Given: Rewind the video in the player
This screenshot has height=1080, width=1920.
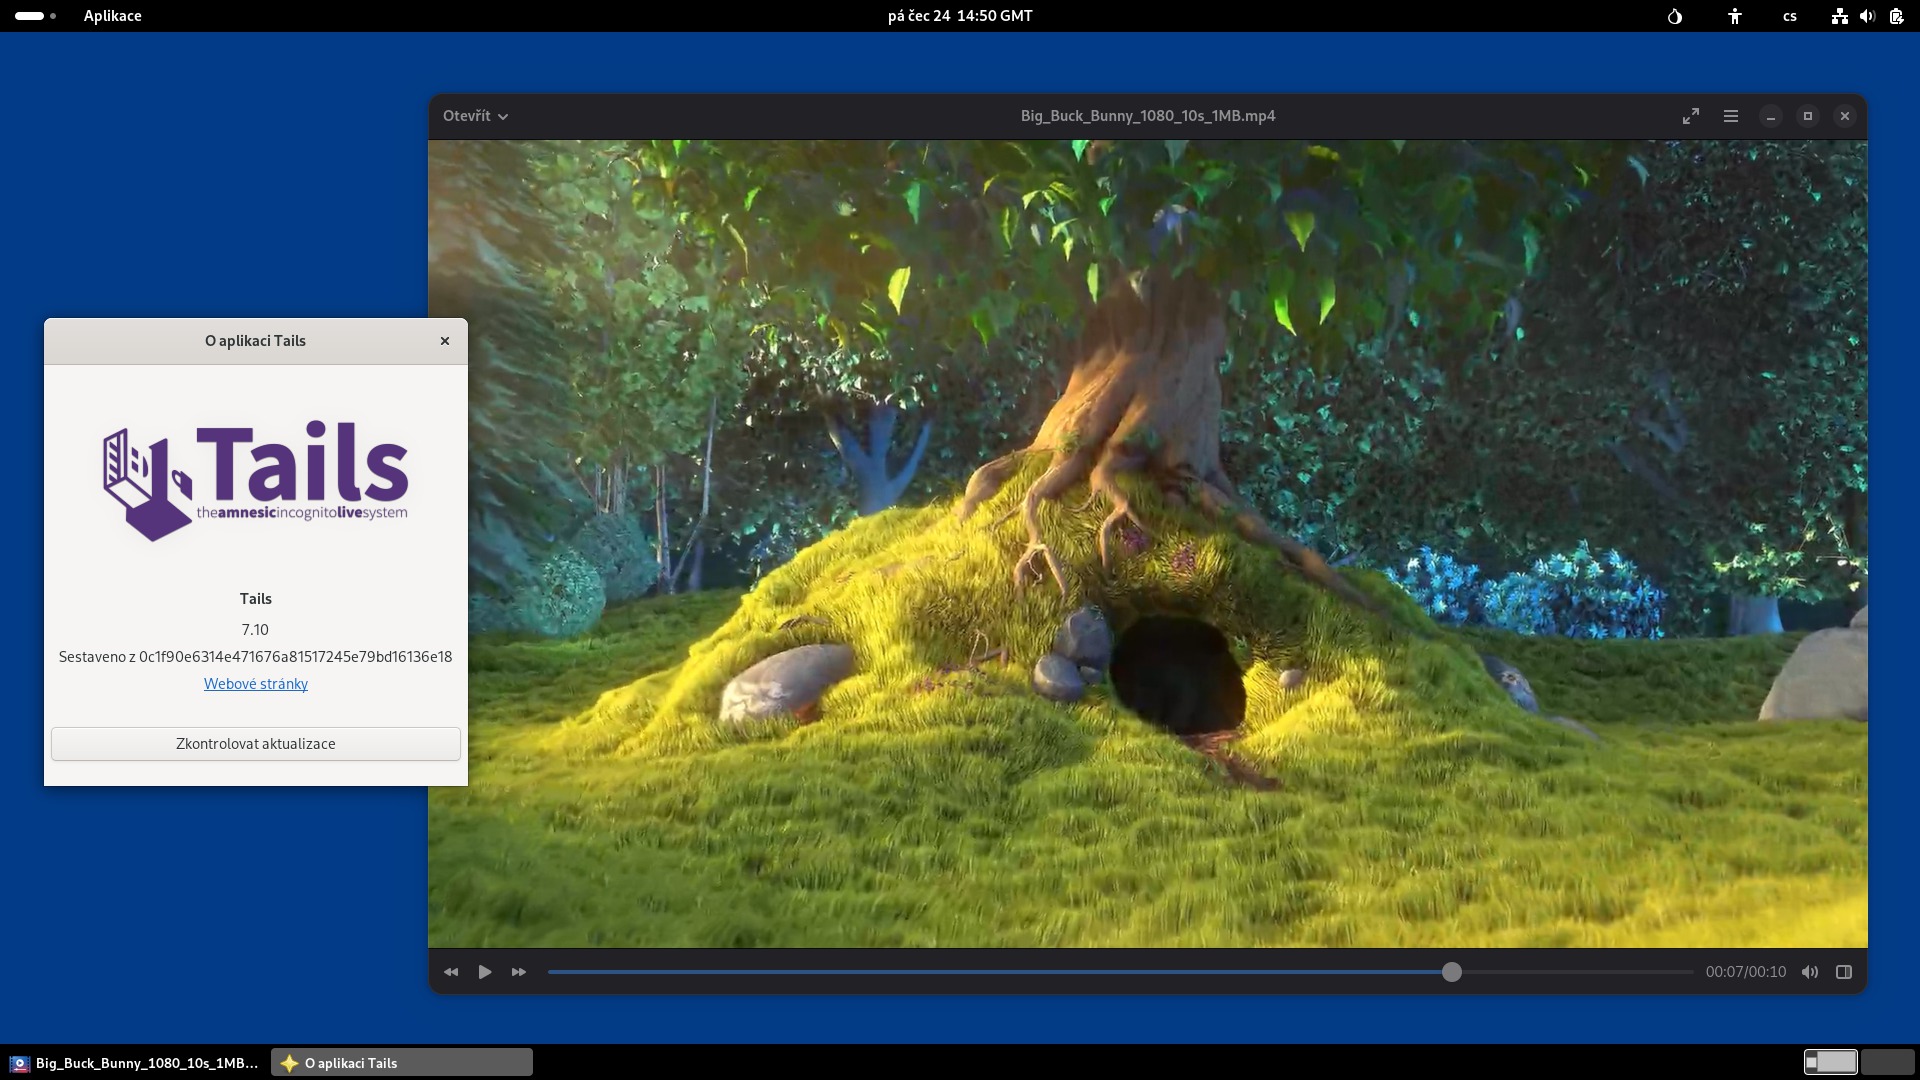Looking at the screenshot, I should pos(451,972).
